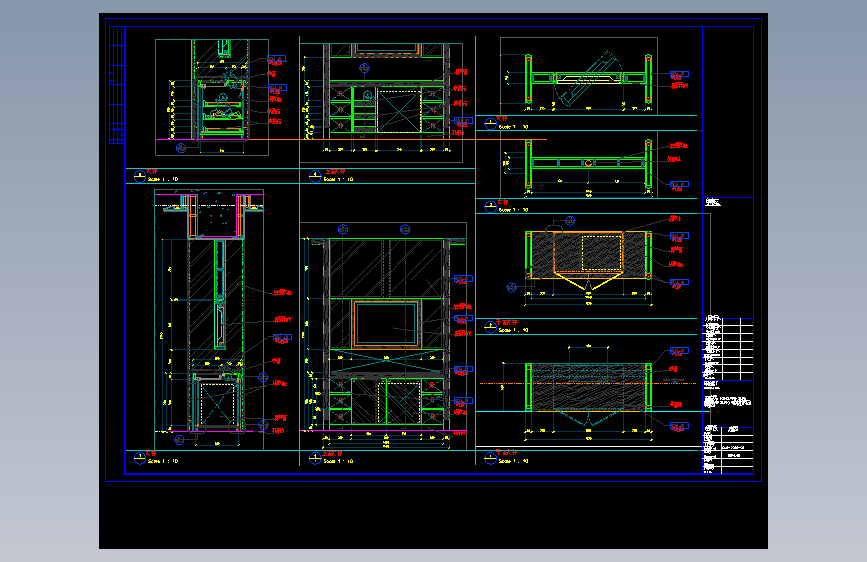Click the Scale label beneath the upper middle elevation

coord(338,179)
